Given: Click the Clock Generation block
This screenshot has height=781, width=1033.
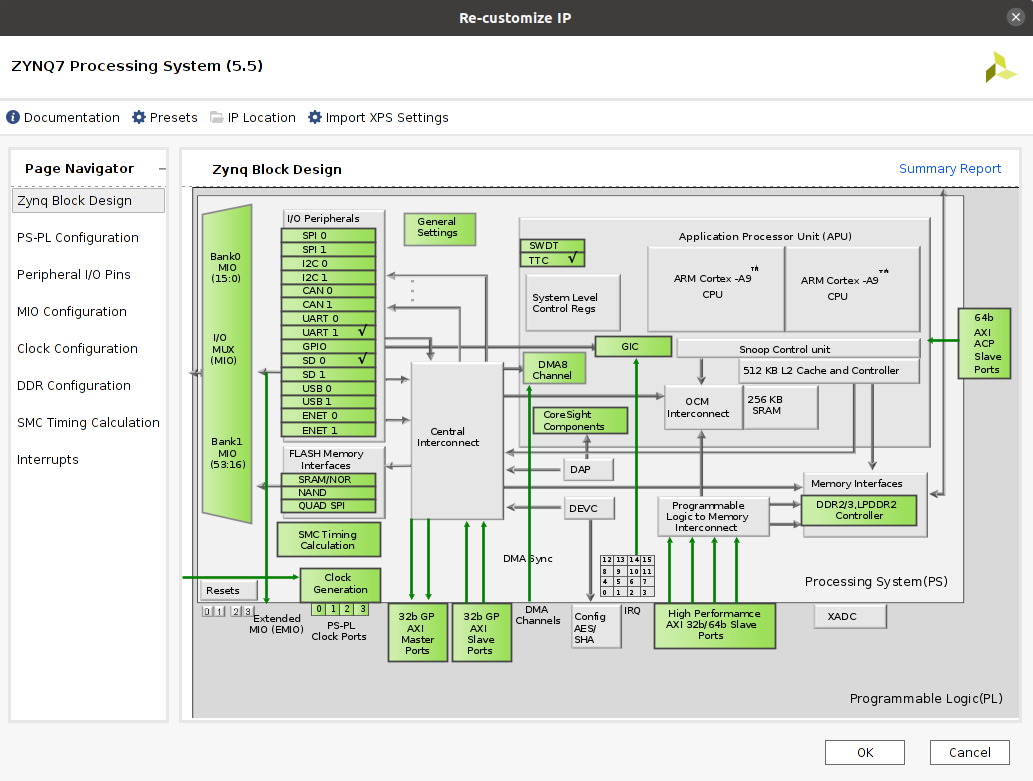Looking at the screenshot, I should click(340, 584).
